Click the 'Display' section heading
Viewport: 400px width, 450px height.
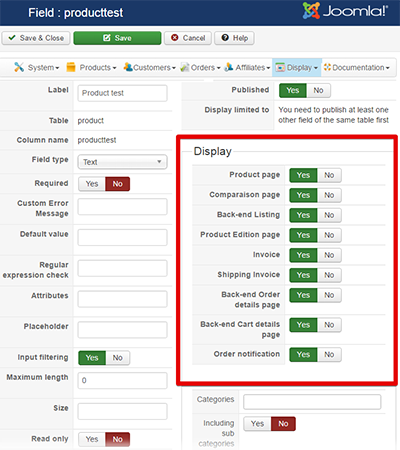(x=213, y=151)
